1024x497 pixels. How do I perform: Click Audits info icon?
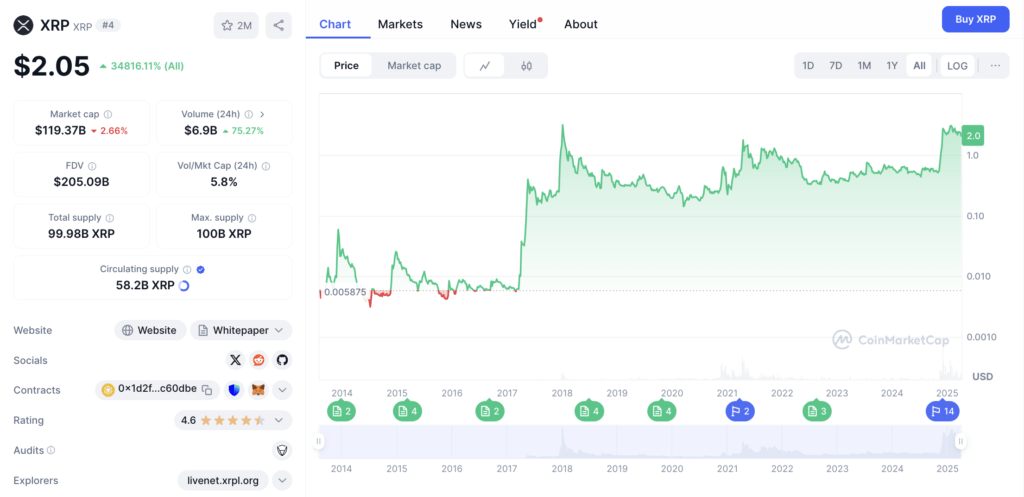click(51, 450)
